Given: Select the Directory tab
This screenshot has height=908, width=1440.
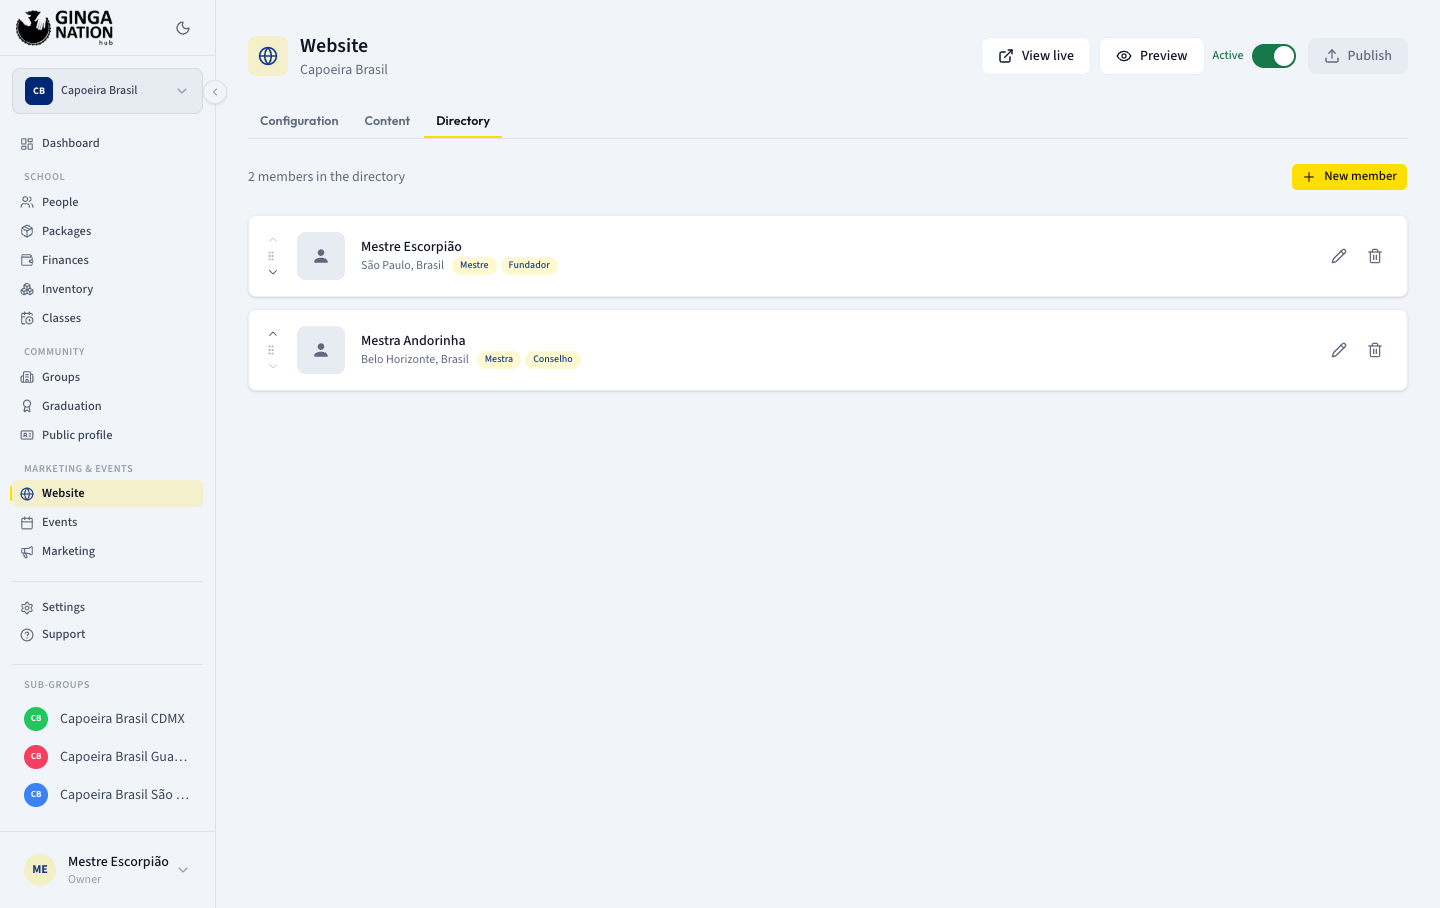Looking at the screenshot, I should tap(463, 121).
